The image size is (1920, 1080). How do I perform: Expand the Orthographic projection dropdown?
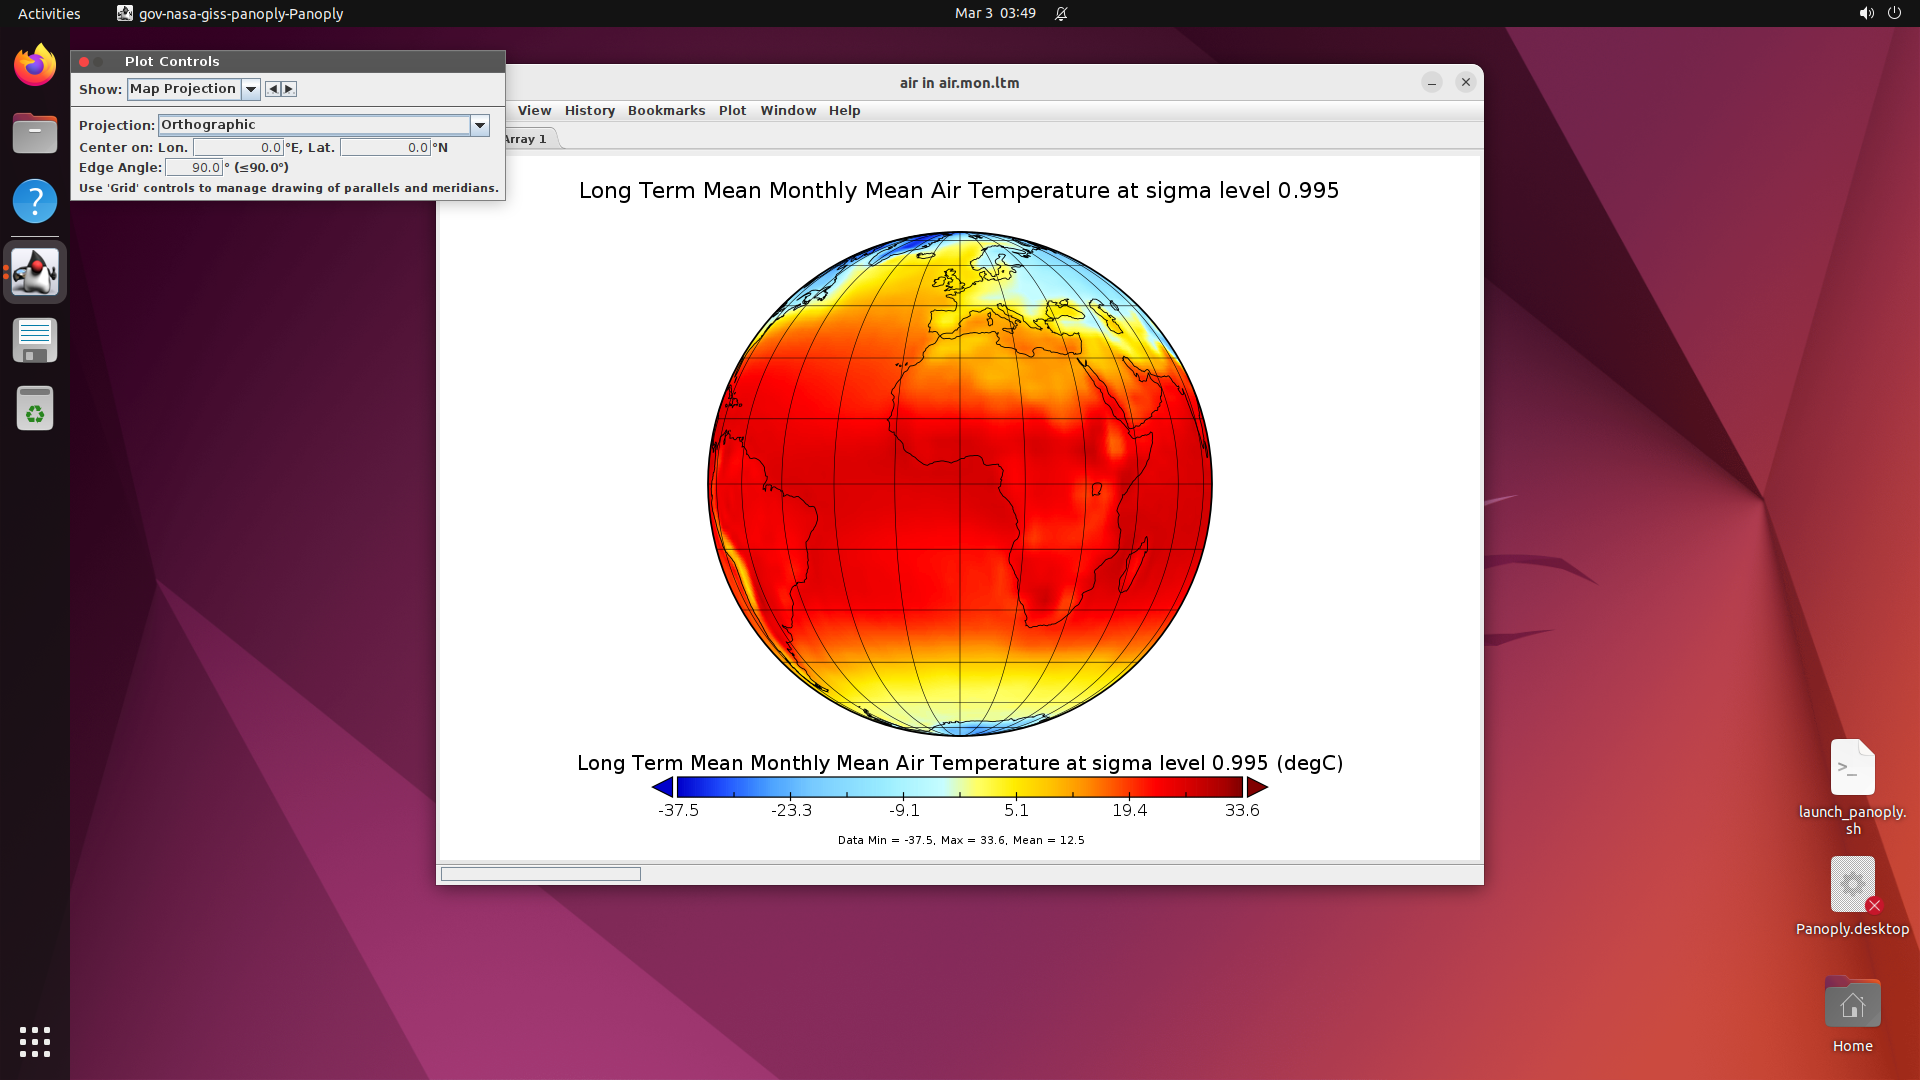(480, 125)
